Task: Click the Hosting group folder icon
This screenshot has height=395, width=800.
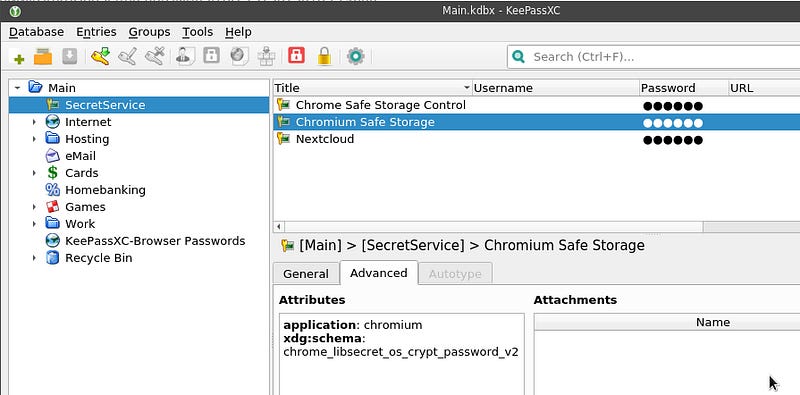Action: pyautogui.click(x=53, y=138)
